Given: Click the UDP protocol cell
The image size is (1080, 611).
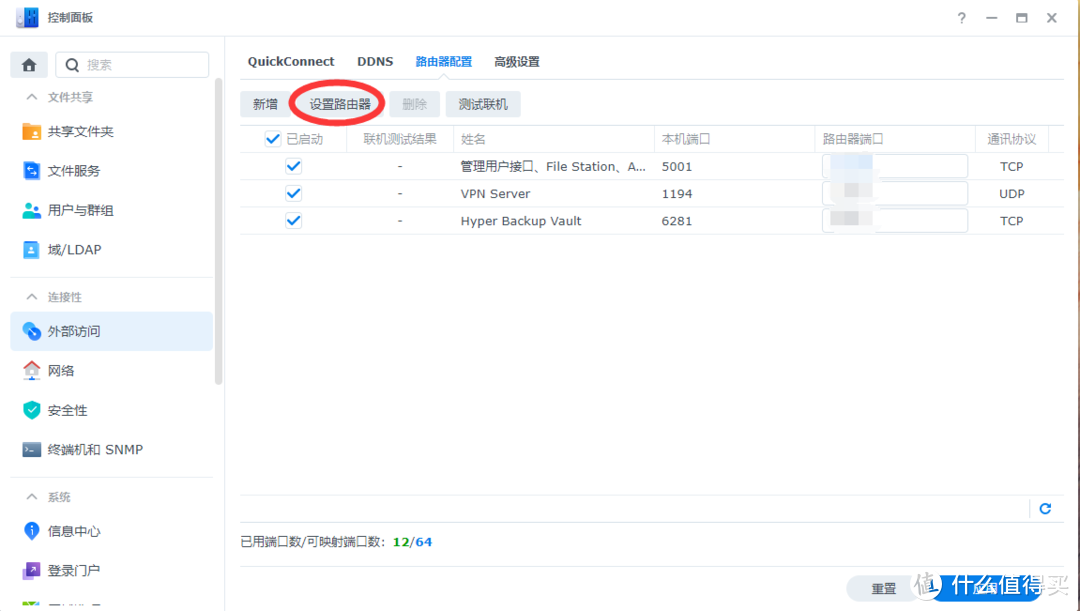Looking at the screenshot, I should coord(1011,194).
